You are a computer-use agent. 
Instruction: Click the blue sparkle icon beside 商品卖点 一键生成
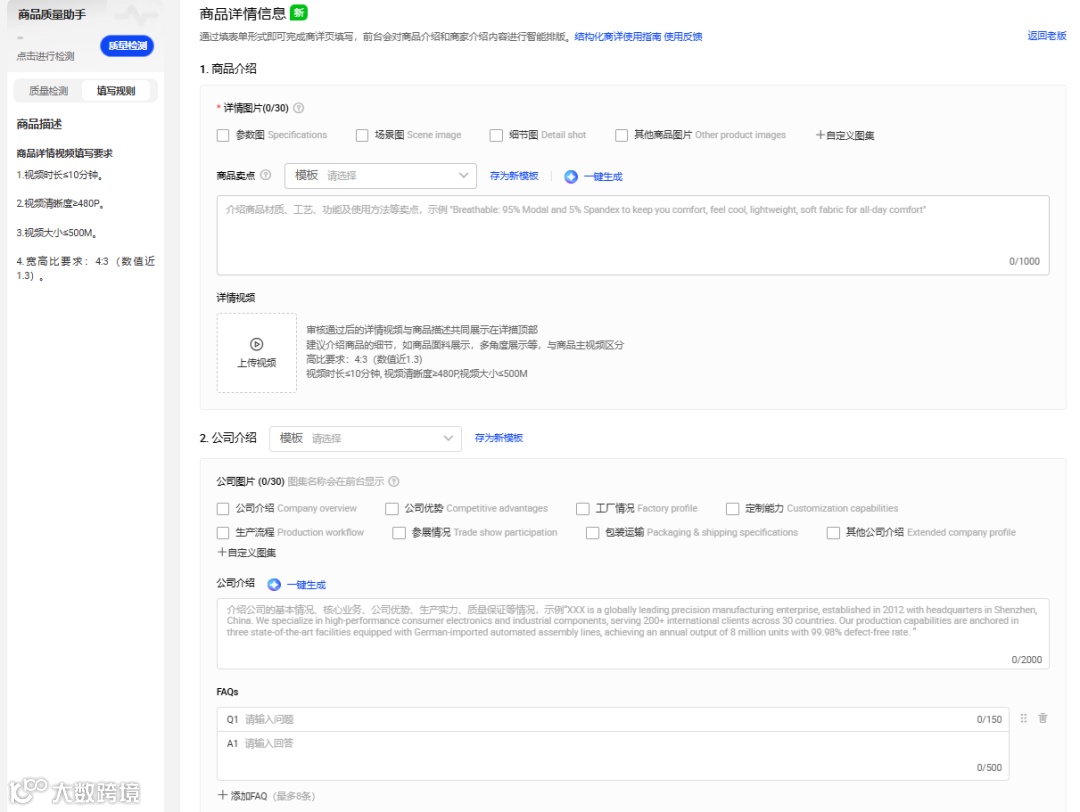[571, 176]
